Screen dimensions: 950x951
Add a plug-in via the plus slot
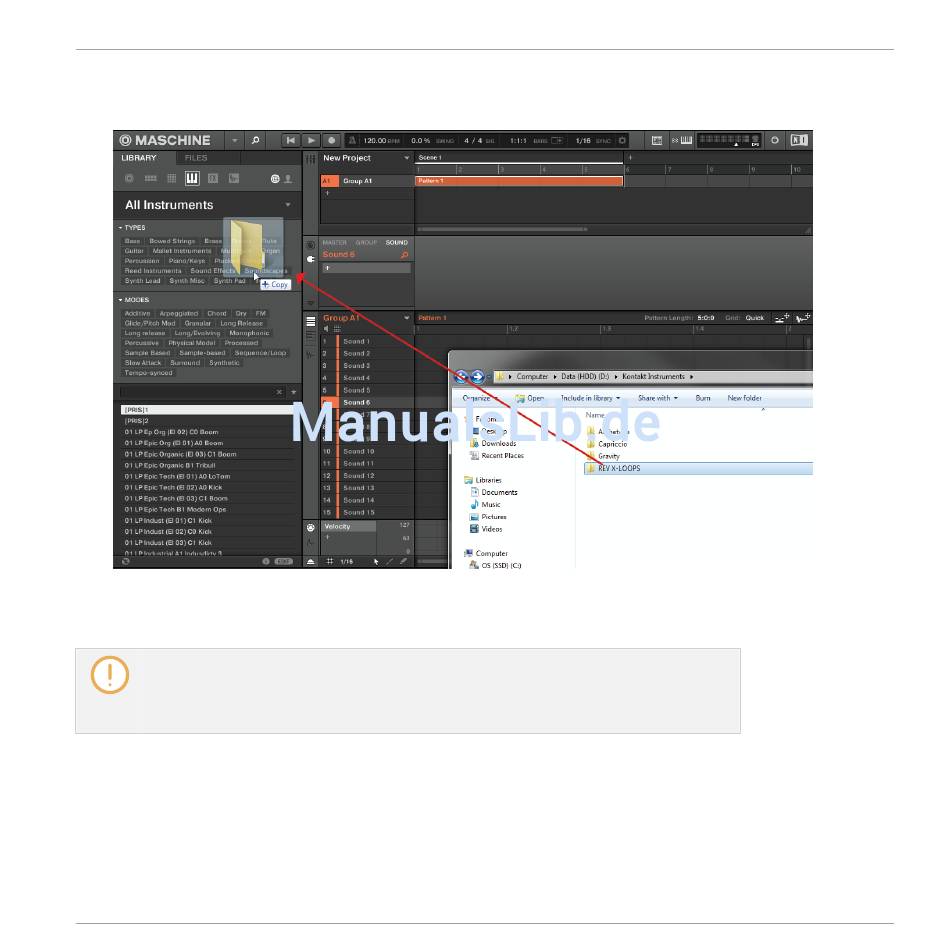(x=366, y=268)
